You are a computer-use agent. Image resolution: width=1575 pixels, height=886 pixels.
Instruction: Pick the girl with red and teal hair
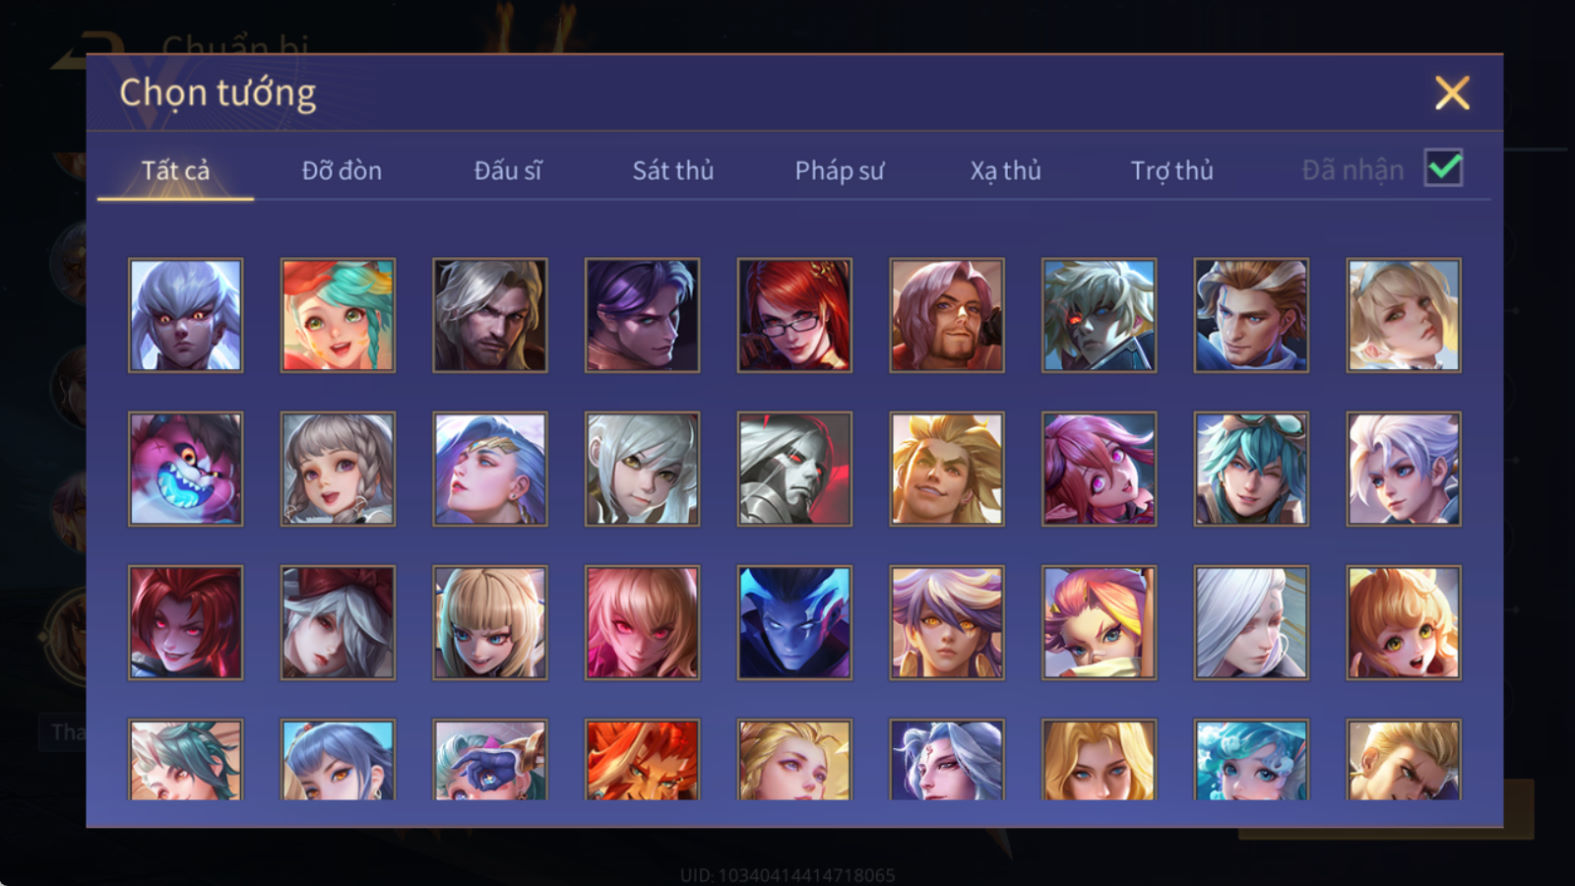tap(338, 315)
